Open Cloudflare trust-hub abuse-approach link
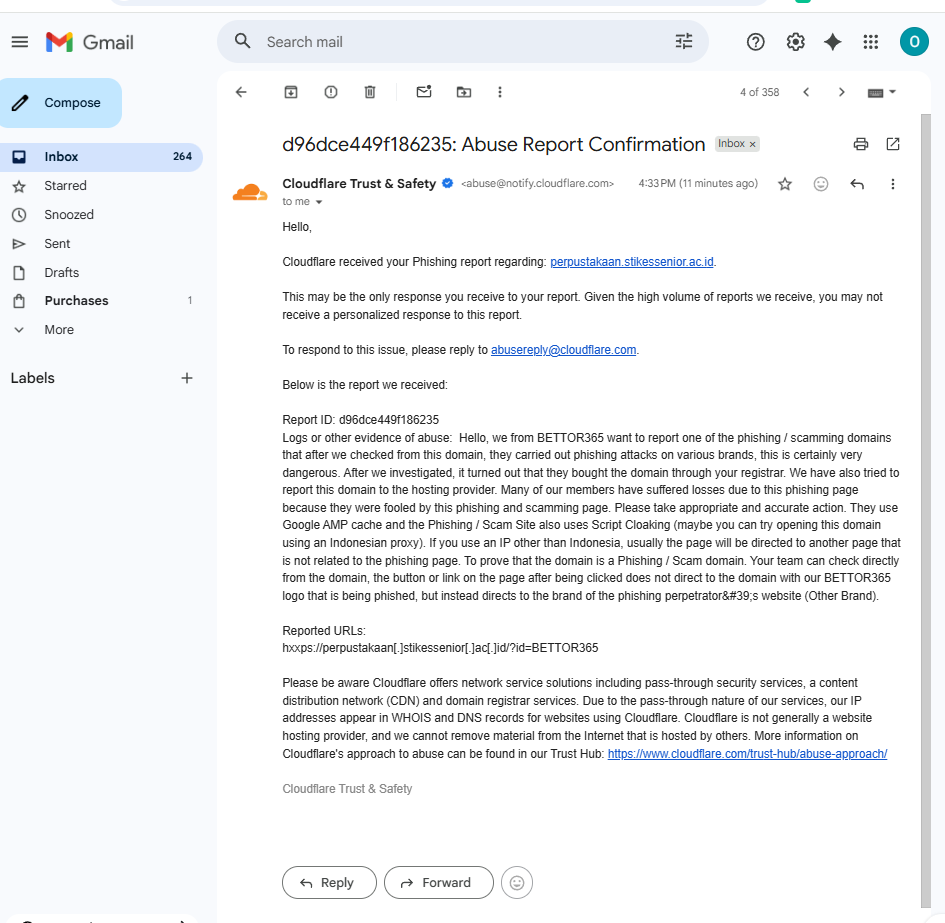945x923 pixels. pyautogui.click(x=747, y=754)
